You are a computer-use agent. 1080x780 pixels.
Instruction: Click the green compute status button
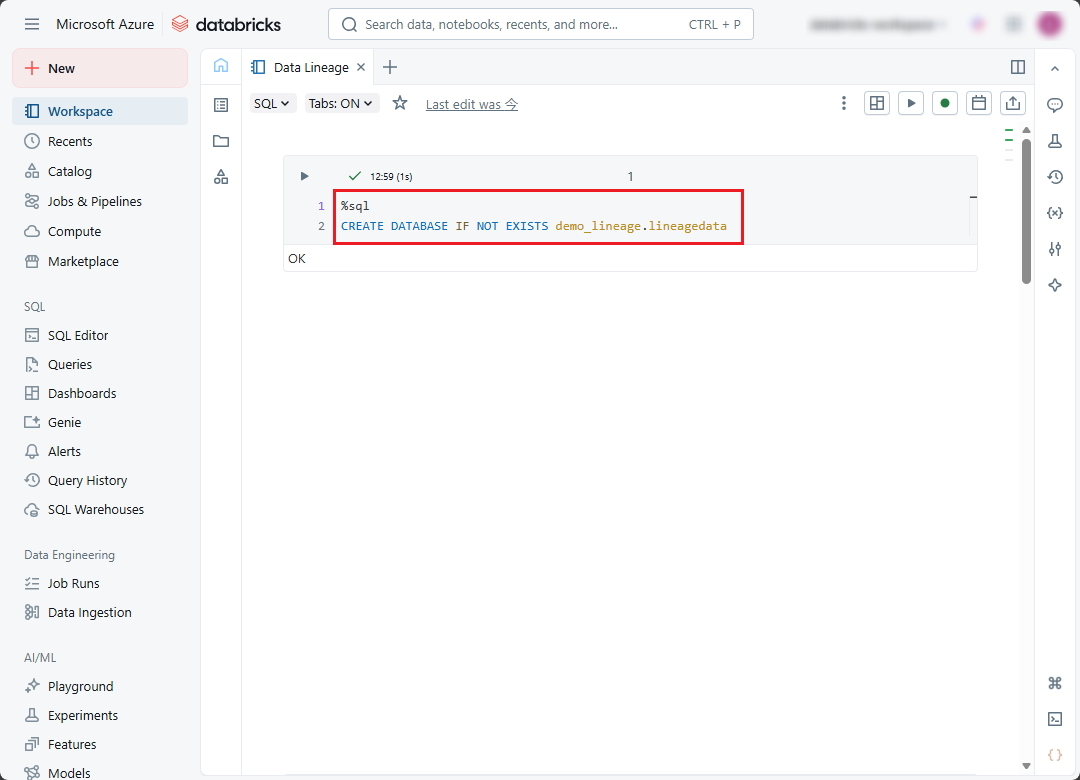(x=945, y=103)
